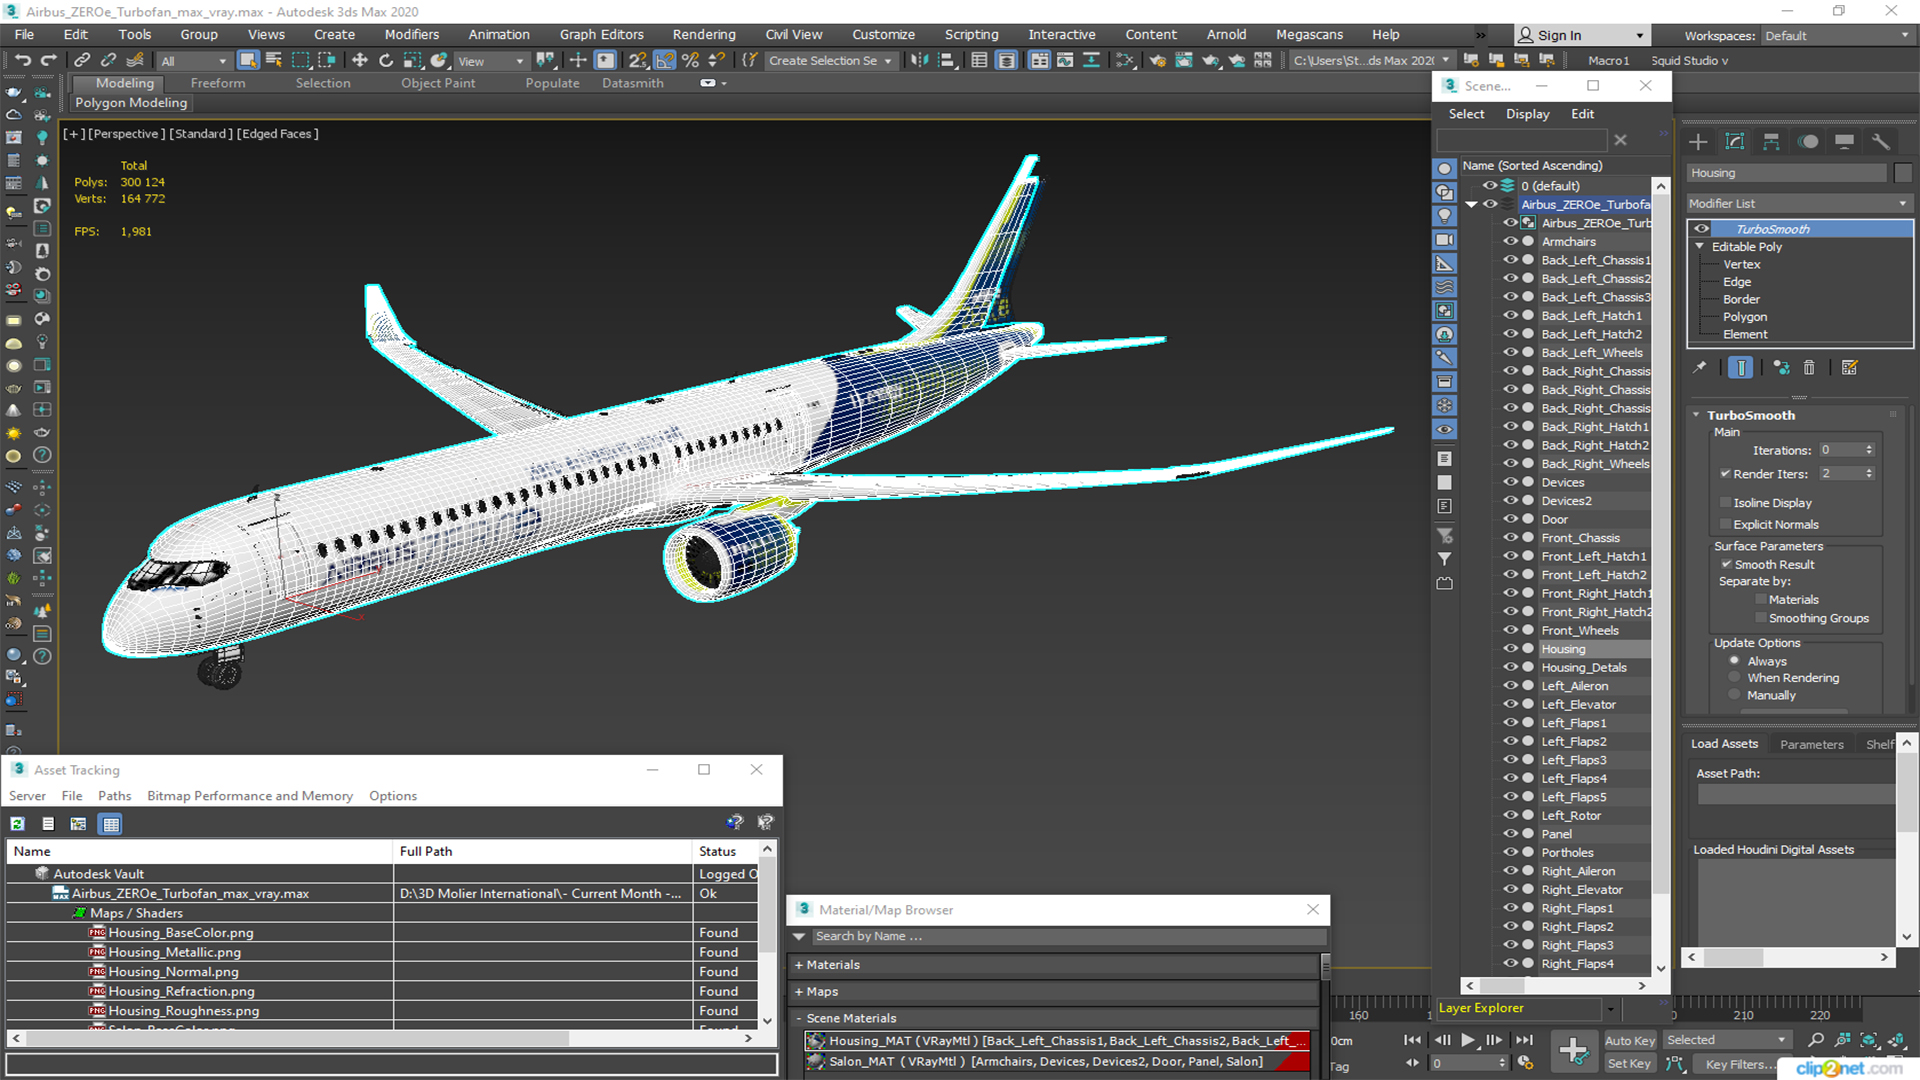Toggle Smooth Result checkbox
Screen dimensions: 1920x1080
pos(1726,565)
